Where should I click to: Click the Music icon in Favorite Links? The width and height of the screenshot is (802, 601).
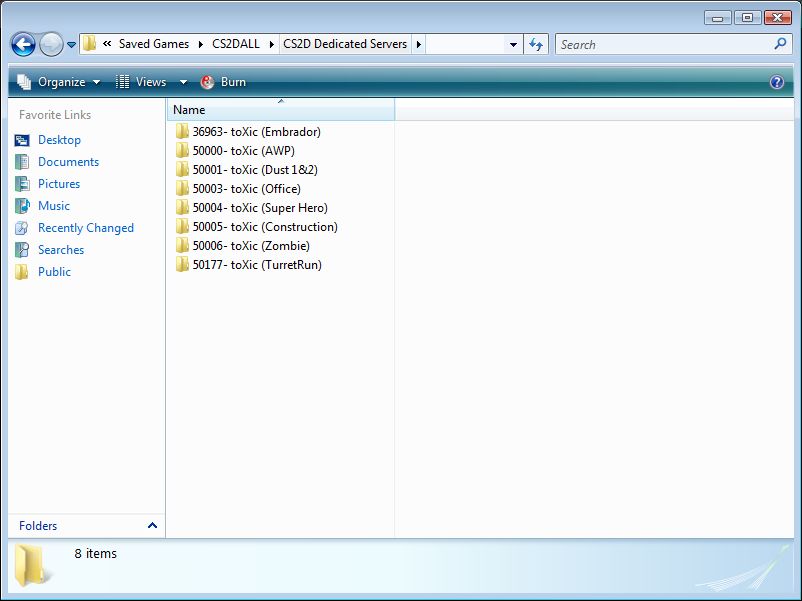(x=22, y=206)
